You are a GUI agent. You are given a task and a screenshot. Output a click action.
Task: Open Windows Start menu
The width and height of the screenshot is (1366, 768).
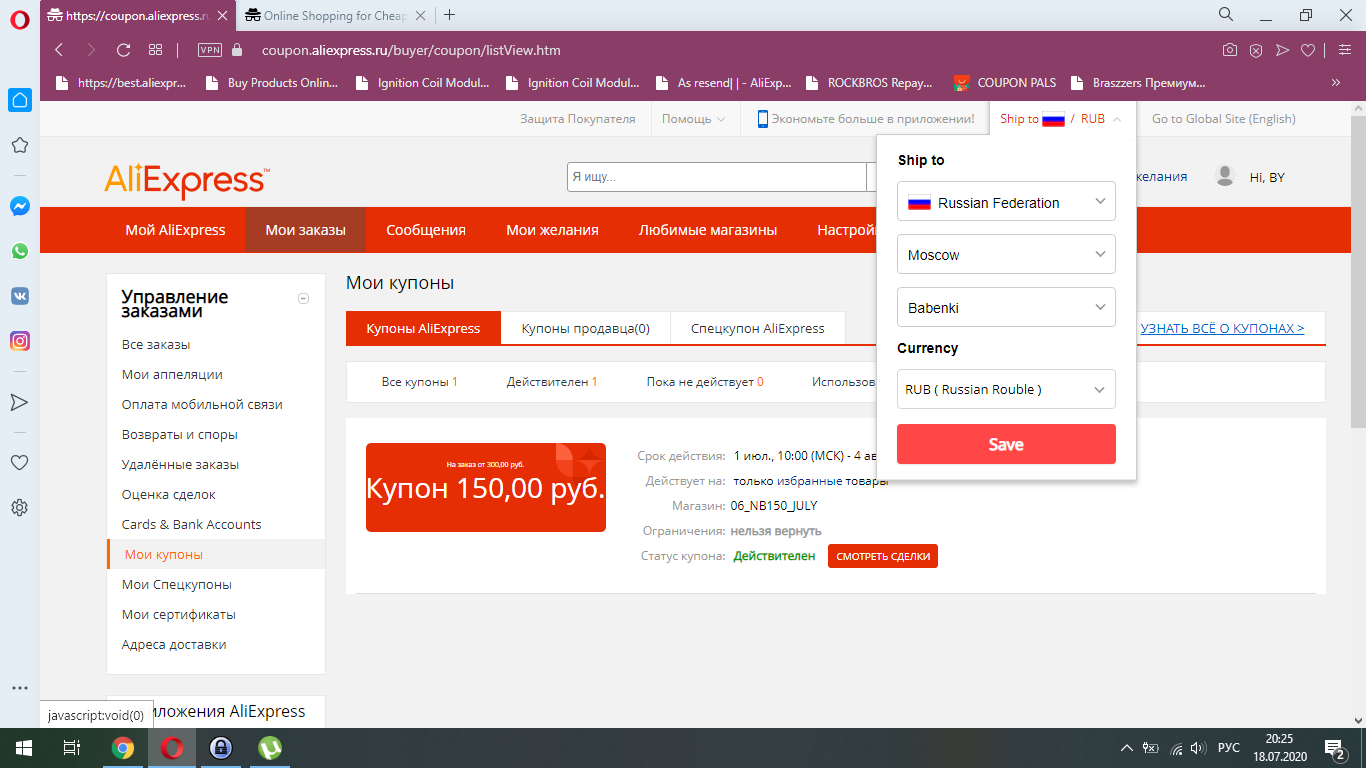pos(22,748)
